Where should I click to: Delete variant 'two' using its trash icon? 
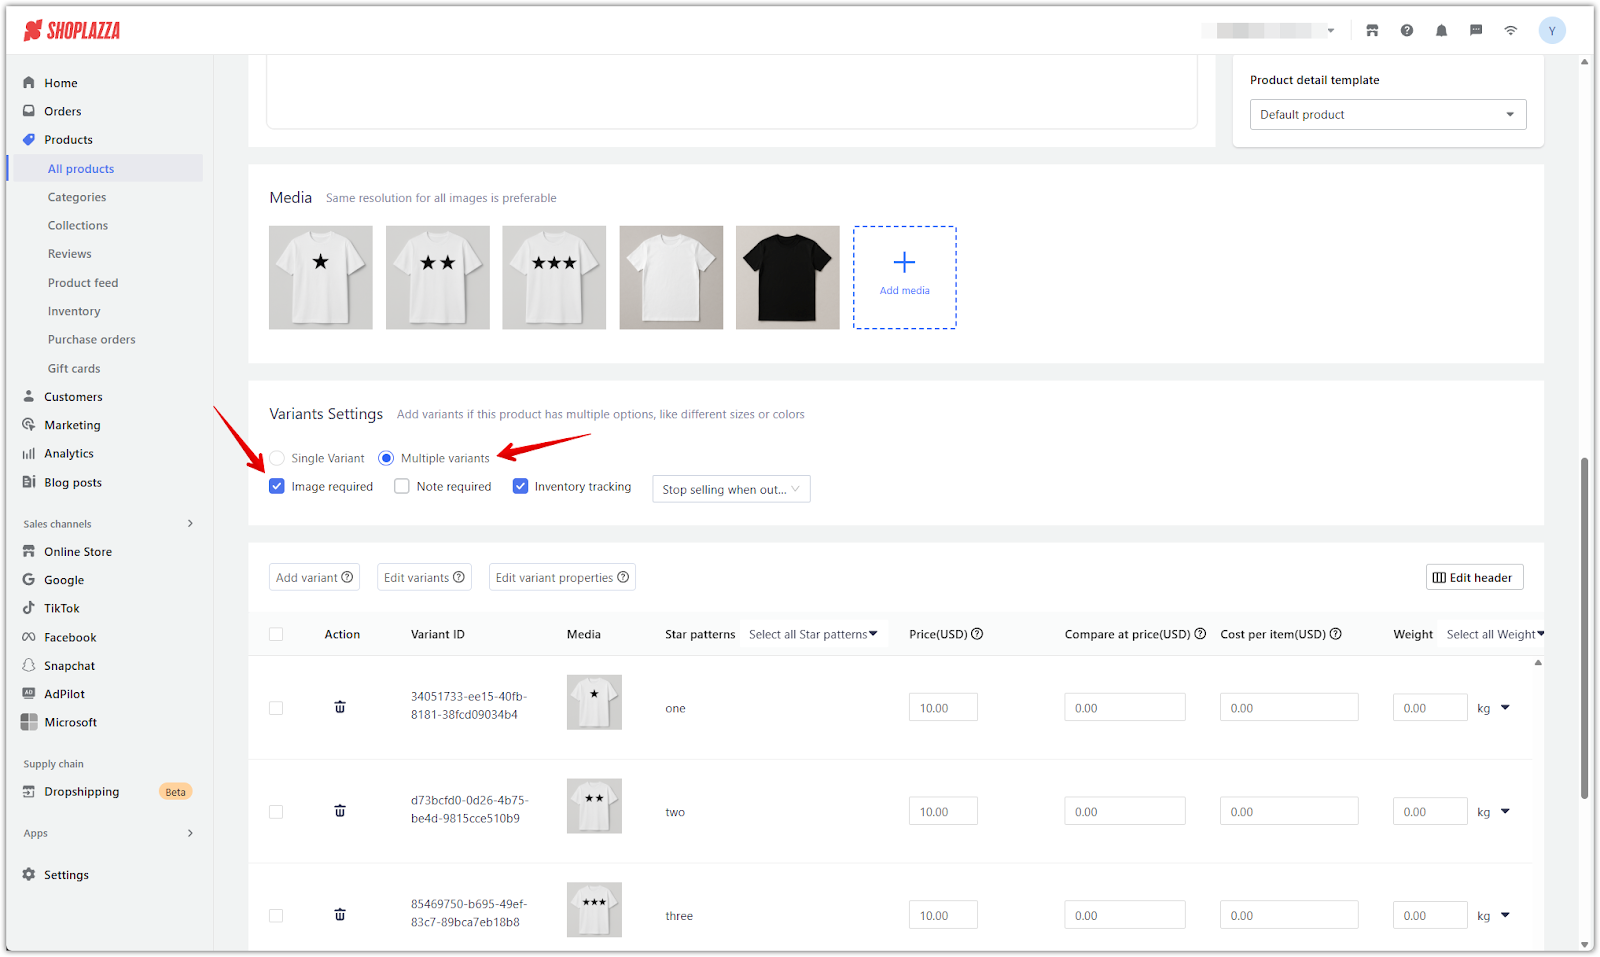(340, 811)
